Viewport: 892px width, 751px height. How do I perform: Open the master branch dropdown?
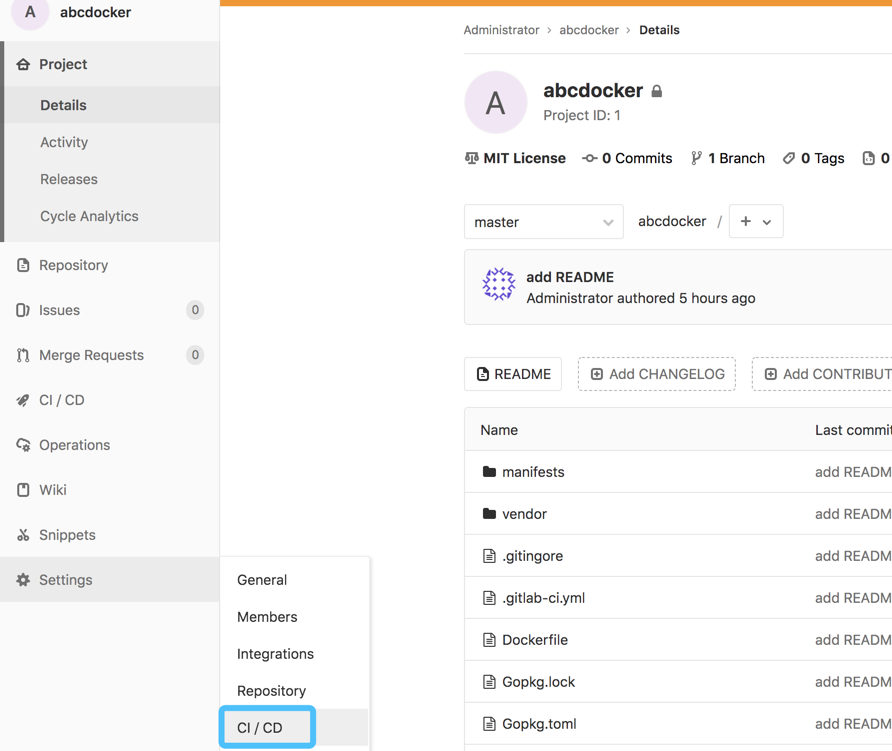point(543,222)
